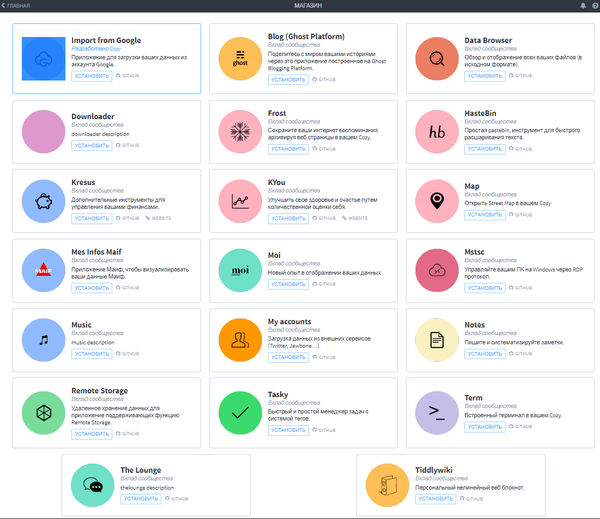Click the Import from Google cloud icon
Image resolution: width=600 pixels, height=519 pixels.
(44, 59)
